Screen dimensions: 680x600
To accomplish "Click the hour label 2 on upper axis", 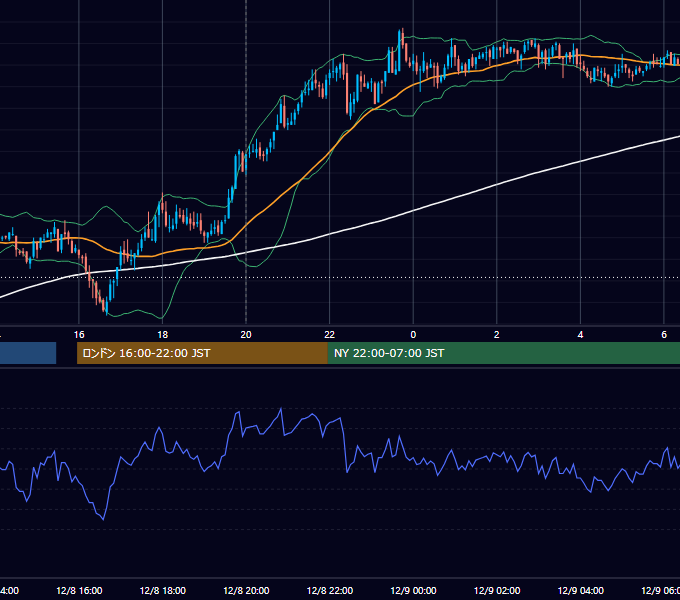I will click(x=497, y=335).
